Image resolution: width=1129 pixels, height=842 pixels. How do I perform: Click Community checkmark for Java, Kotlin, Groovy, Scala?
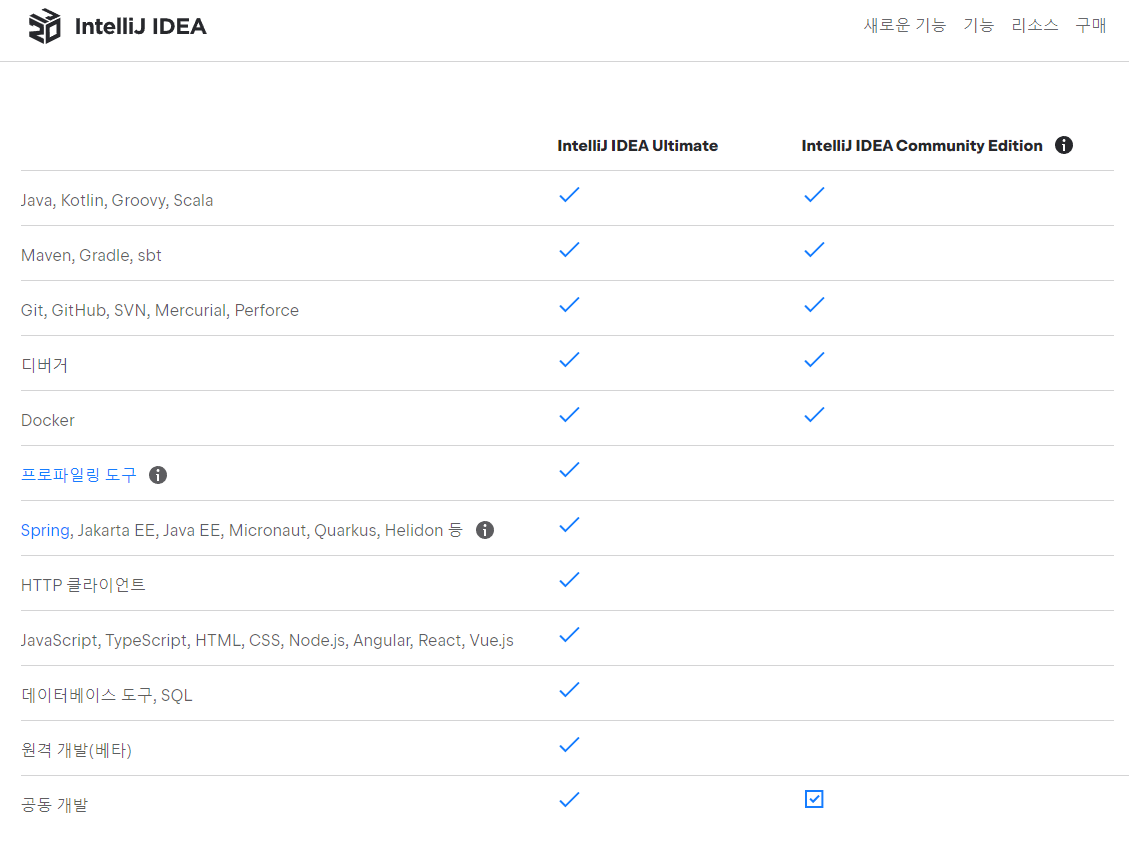pyautogui.click(x=814, y=195)
